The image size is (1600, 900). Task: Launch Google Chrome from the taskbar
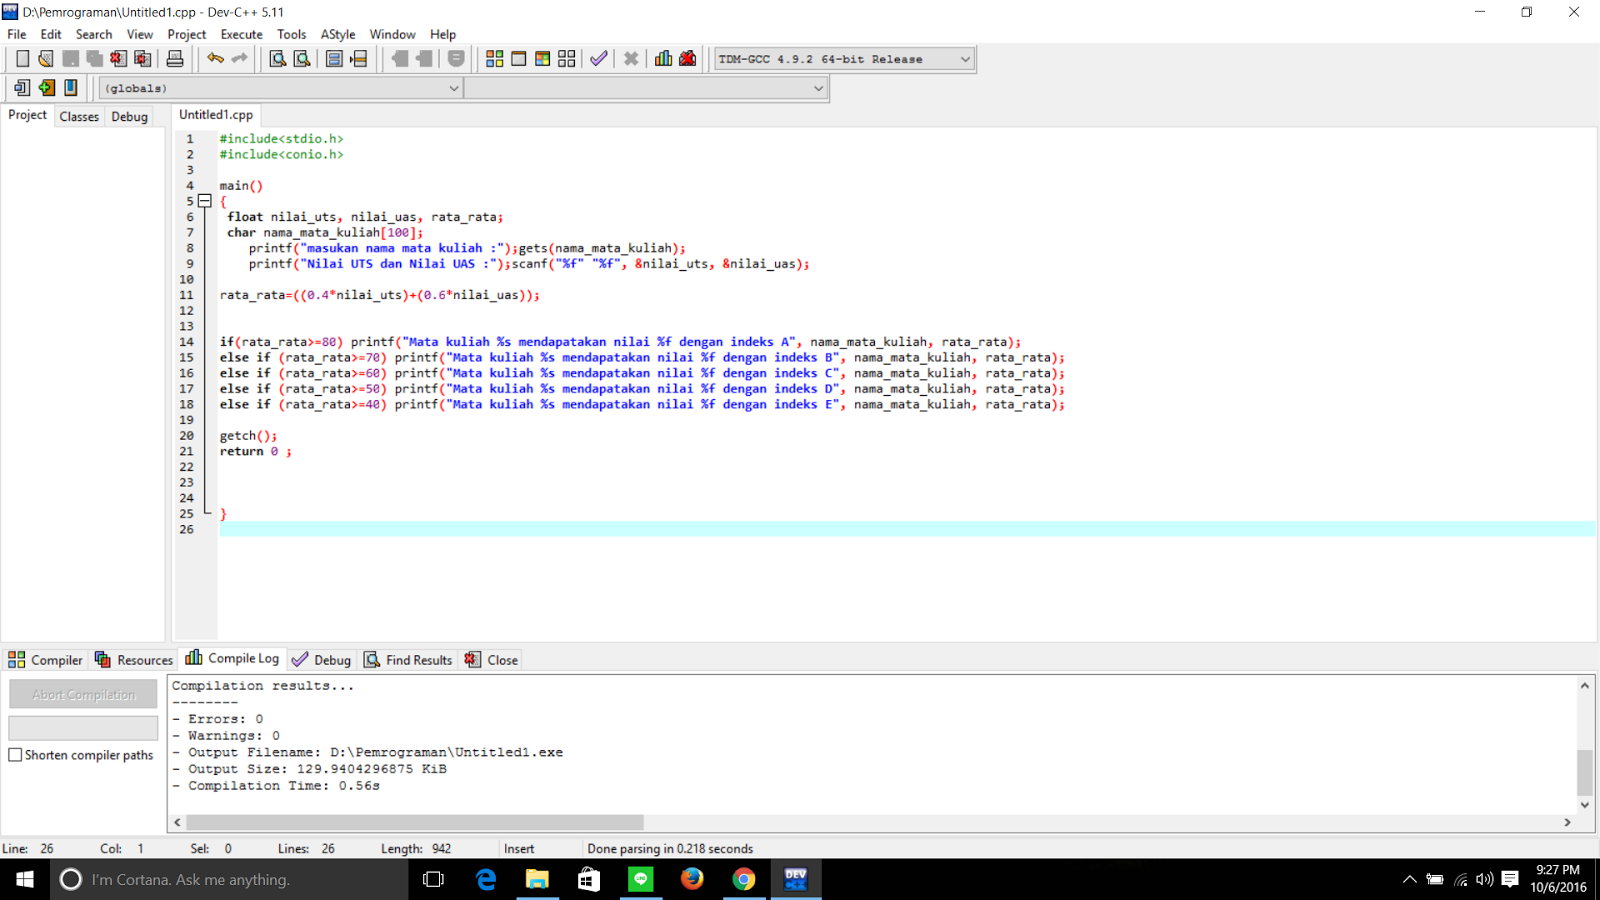744,879
